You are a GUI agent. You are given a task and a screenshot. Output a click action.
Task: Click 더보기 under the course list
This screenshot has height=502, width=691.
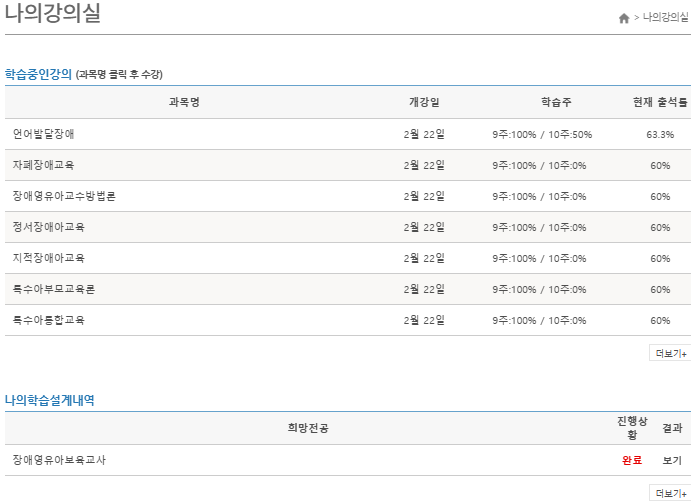(x=670, y=353)
